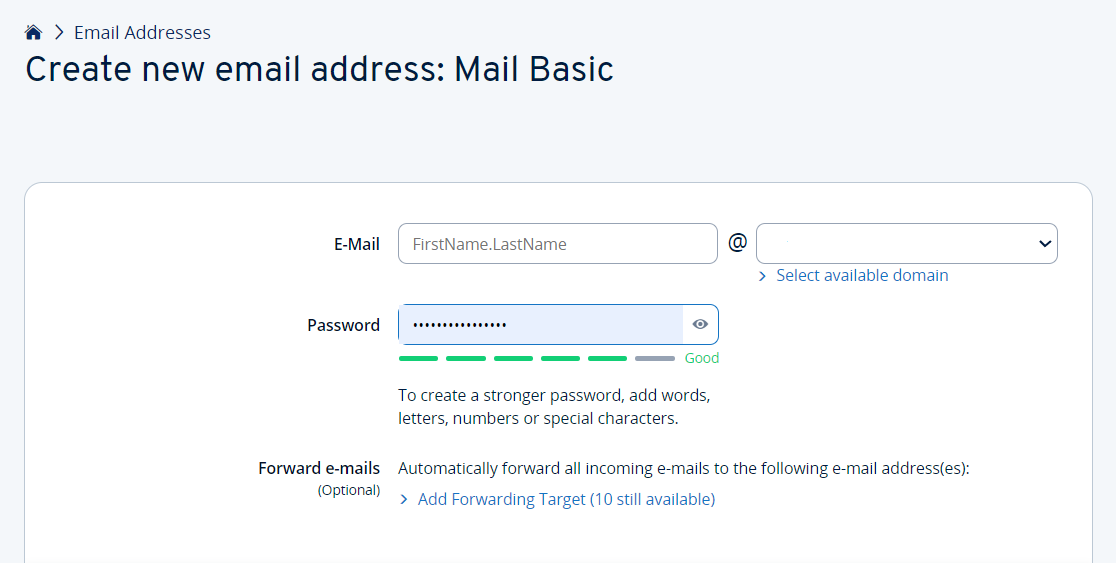Image resolution: width=1116 pixels, height=563 pixels.
Task: Expand the domain dropdown arrow
Action: [1044, 243]
